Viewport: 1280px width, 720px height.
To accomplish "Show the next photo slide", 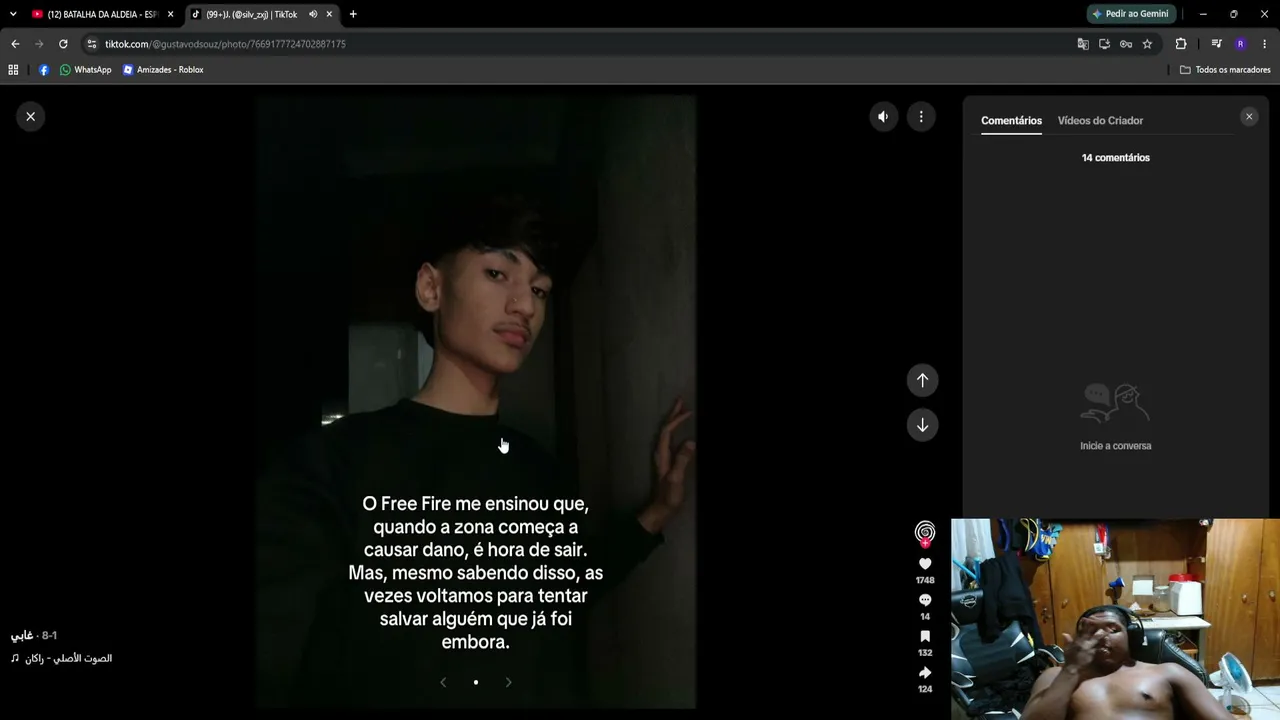I will [508, 682].
